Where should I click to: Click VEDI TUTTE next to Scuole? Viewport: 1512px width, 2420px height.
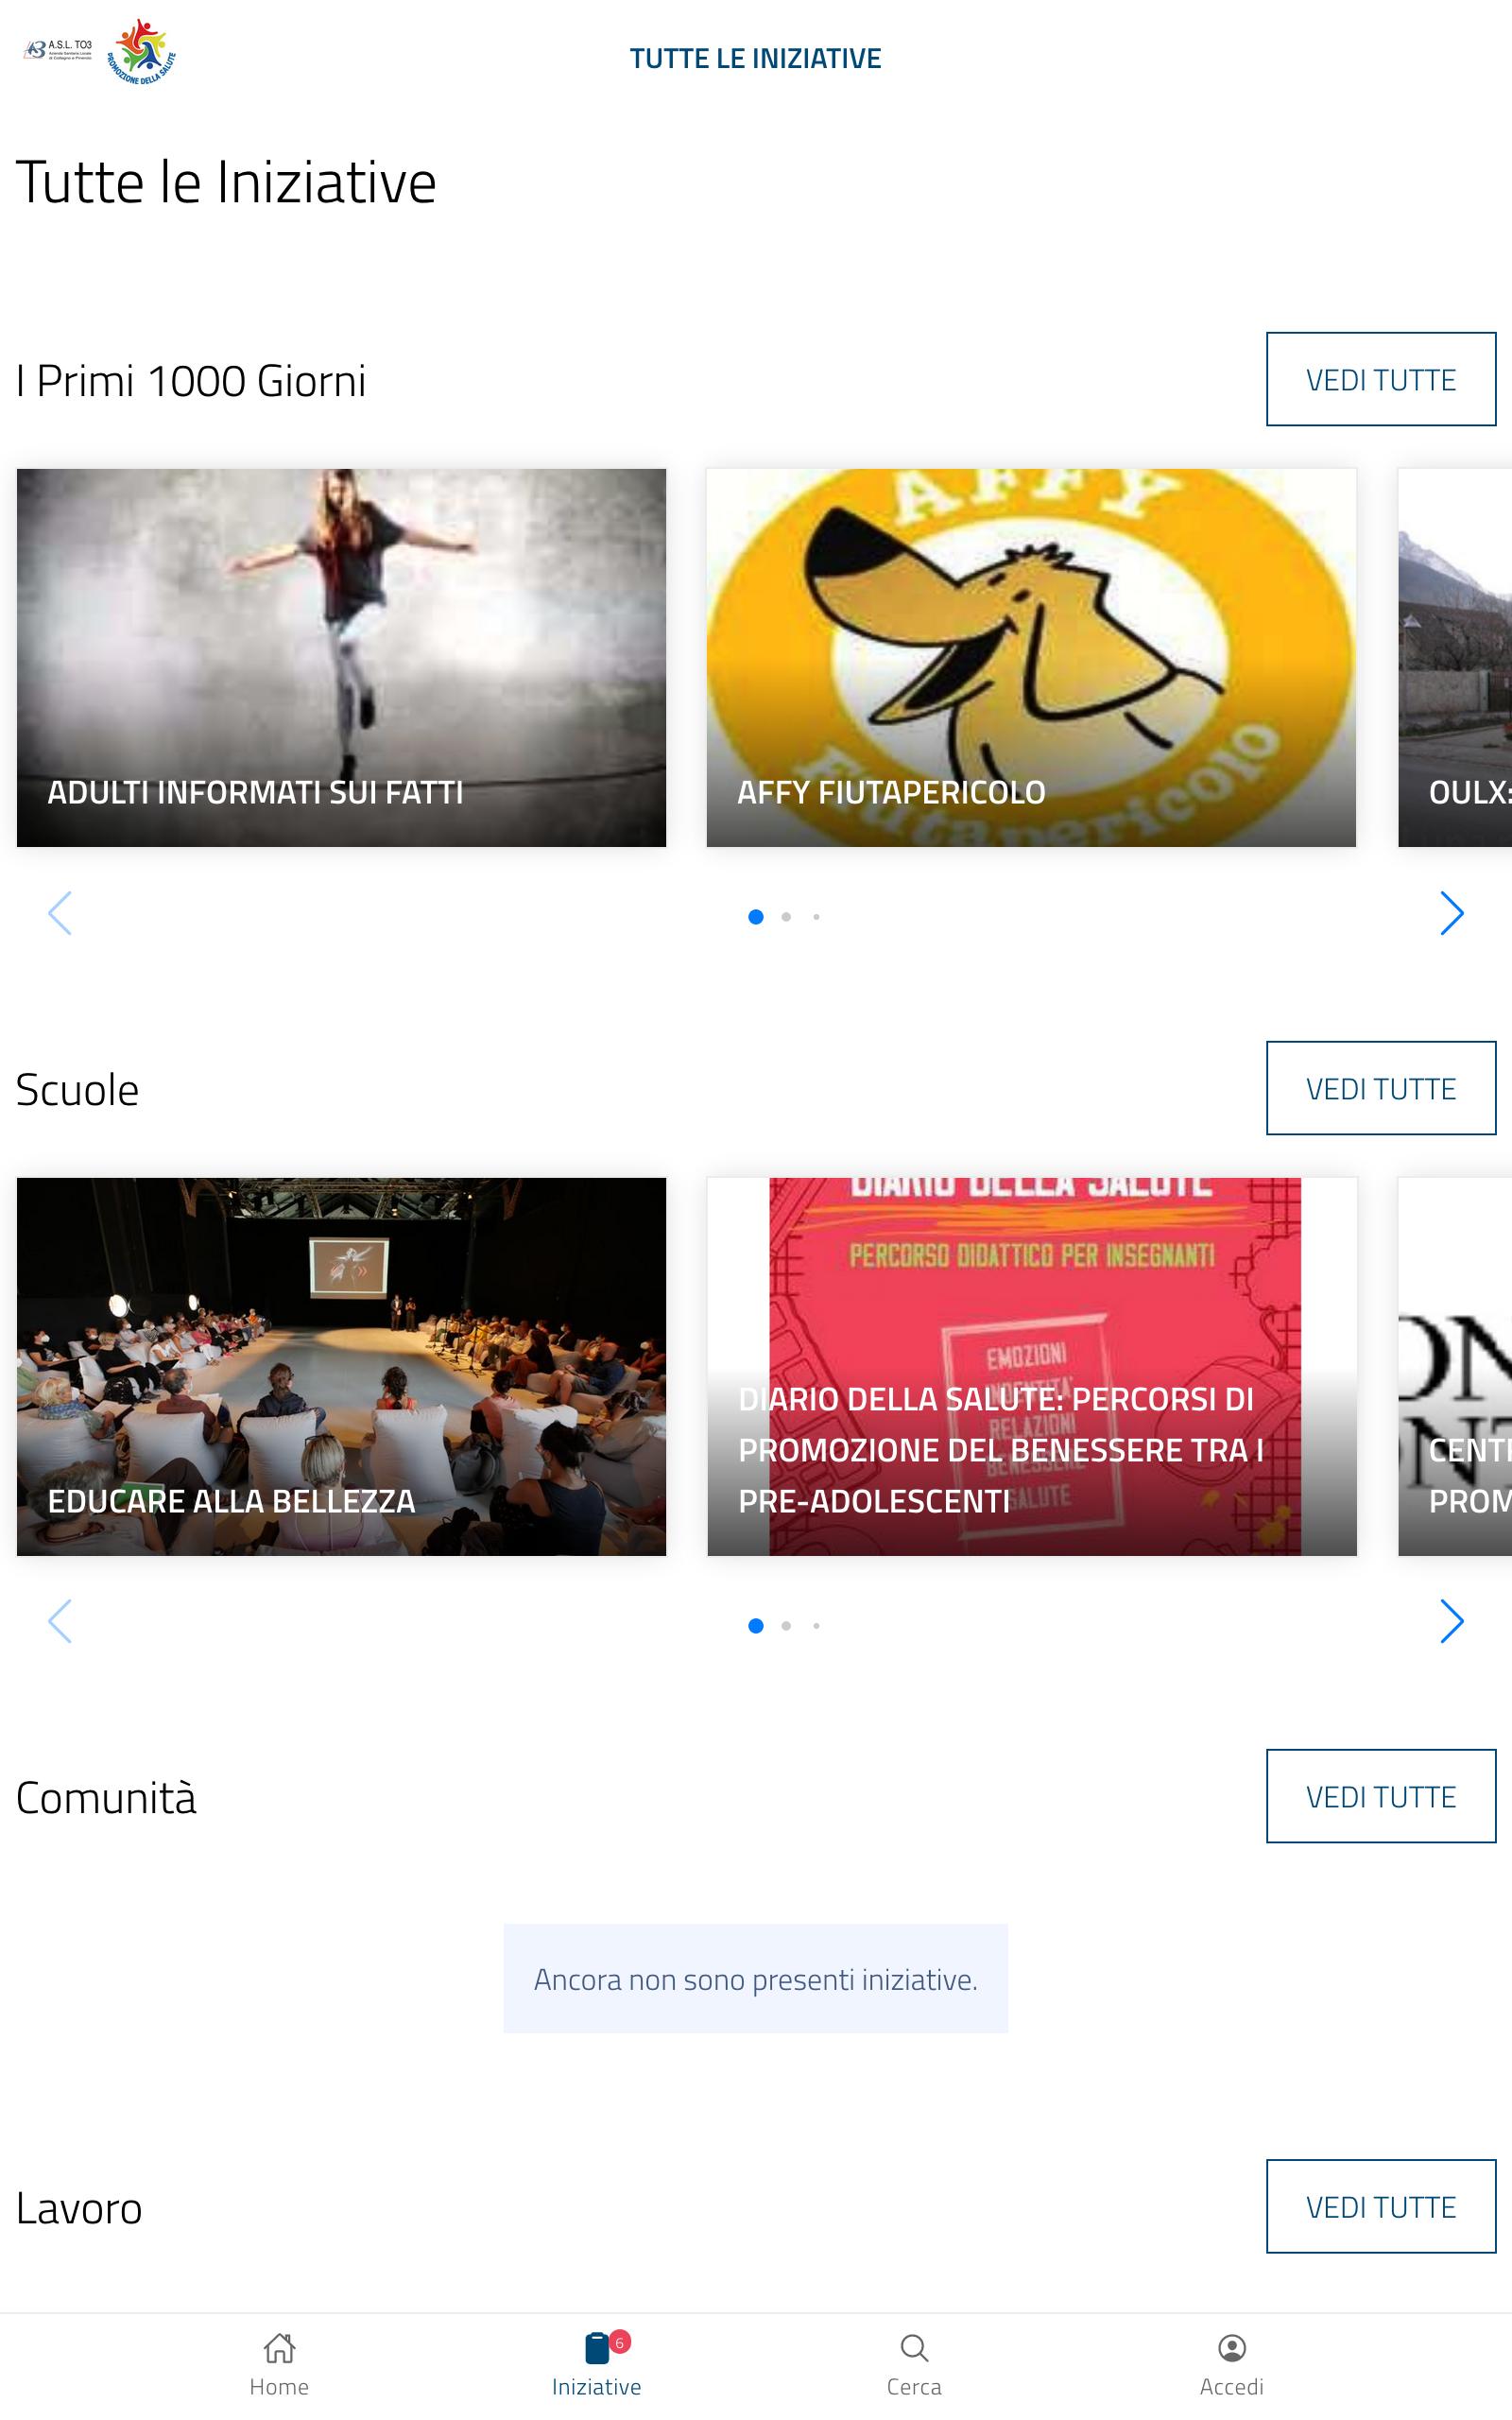[x=1381, y=1088]
